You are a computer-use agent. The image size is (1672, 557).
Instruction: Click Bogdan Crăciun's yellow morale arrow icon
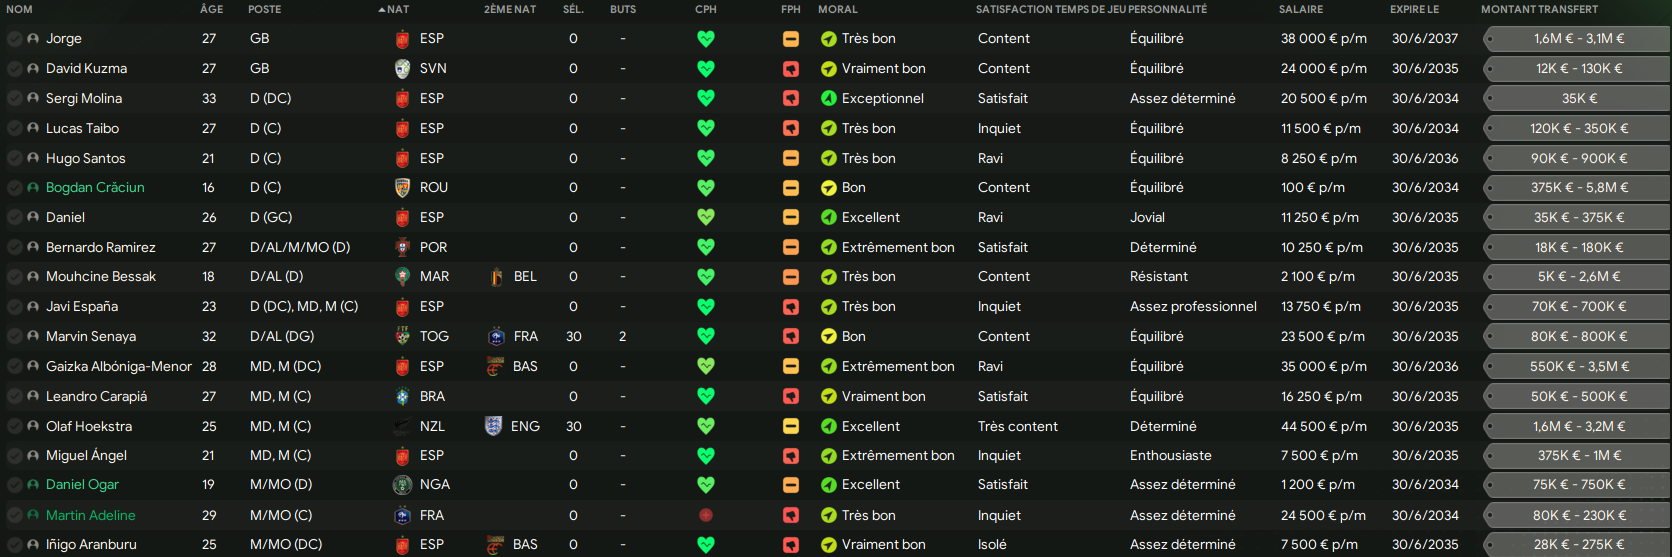click(829, 188)
